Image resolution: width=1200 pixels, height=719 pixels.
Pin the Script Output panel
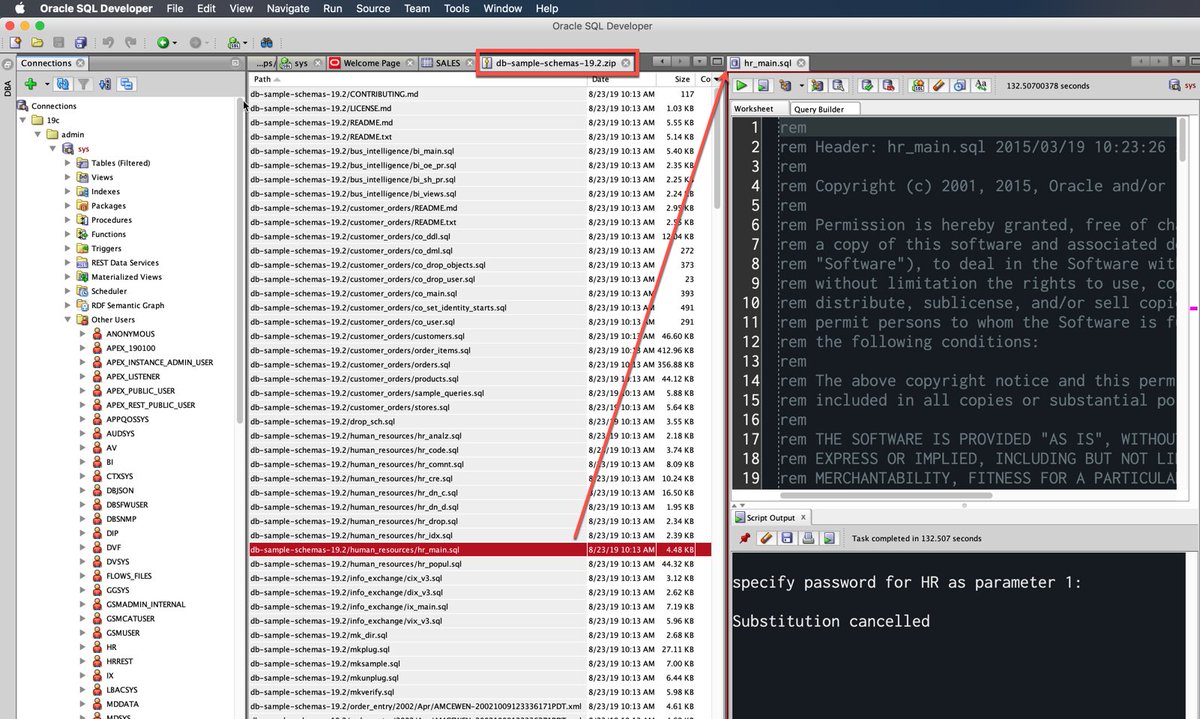(745, 538)
